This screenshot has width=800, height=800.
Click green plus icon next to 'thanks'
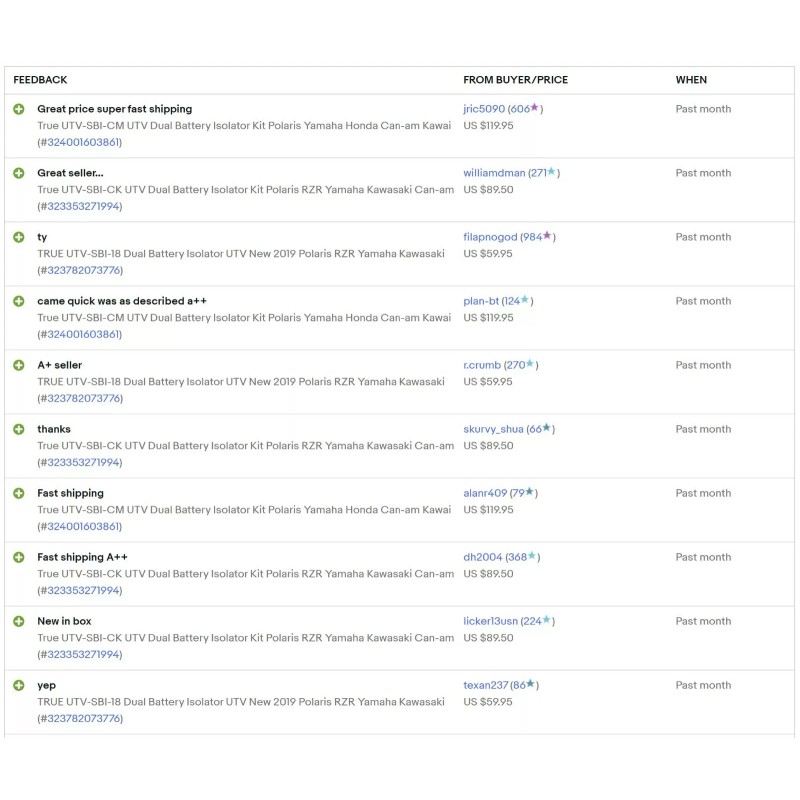click(x=19, y=429)
